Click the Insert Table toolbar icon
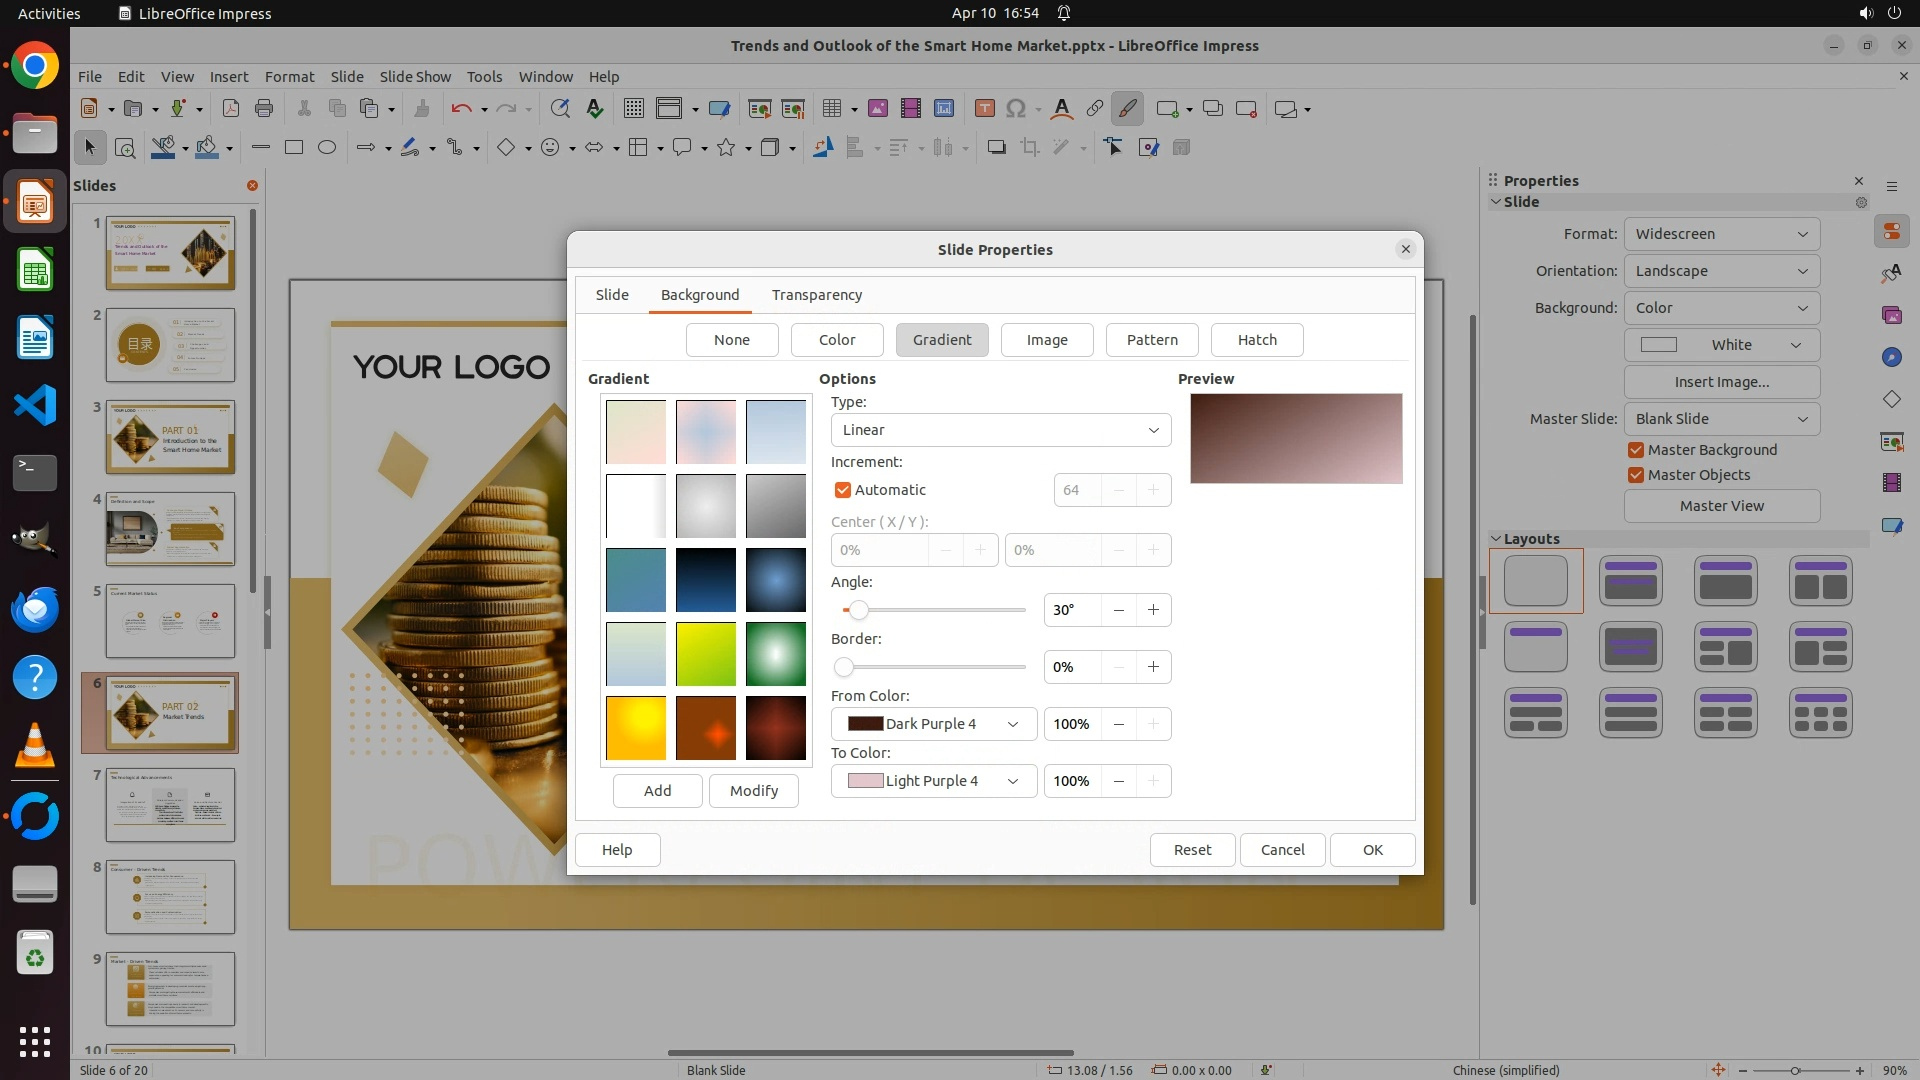This screenshot has height=1080, width=1920. tap(830, 109)
